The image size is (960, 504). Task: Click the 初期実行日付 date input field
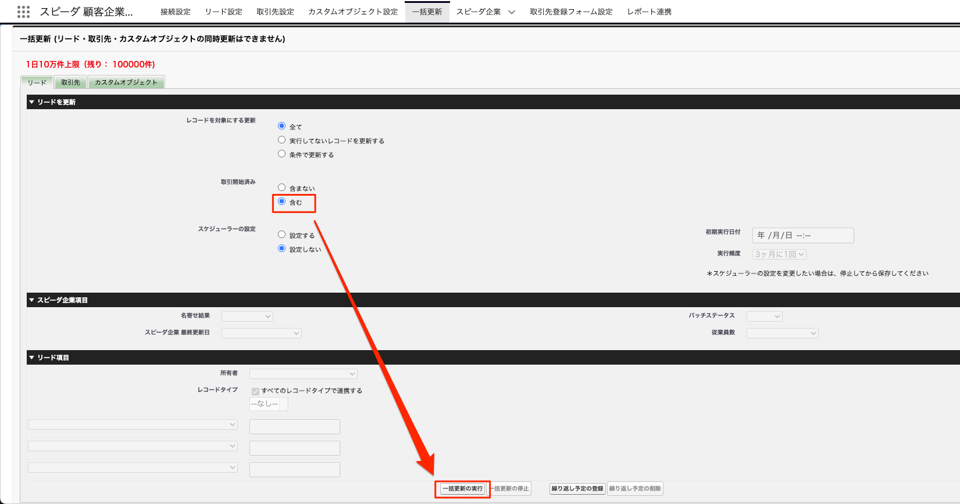click(803, 236)
